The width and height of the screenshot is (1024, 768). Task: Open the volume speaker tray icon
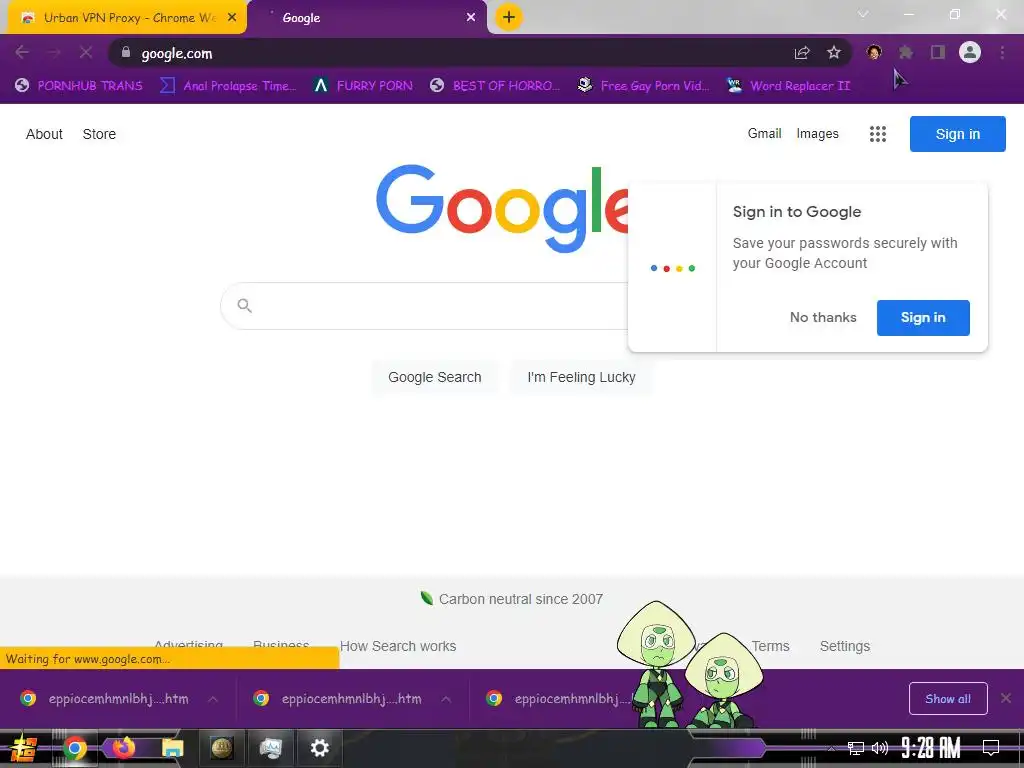pos(880,748)
